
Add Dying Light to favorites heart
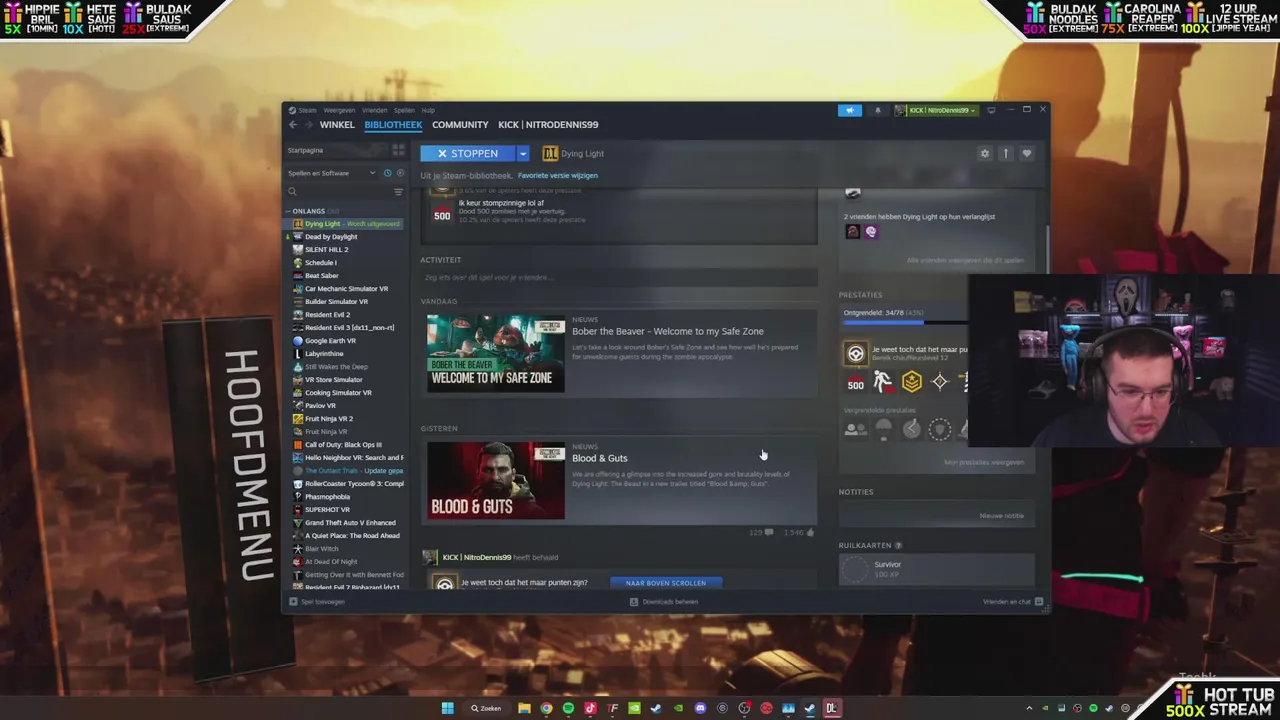tap(1026, 153)
